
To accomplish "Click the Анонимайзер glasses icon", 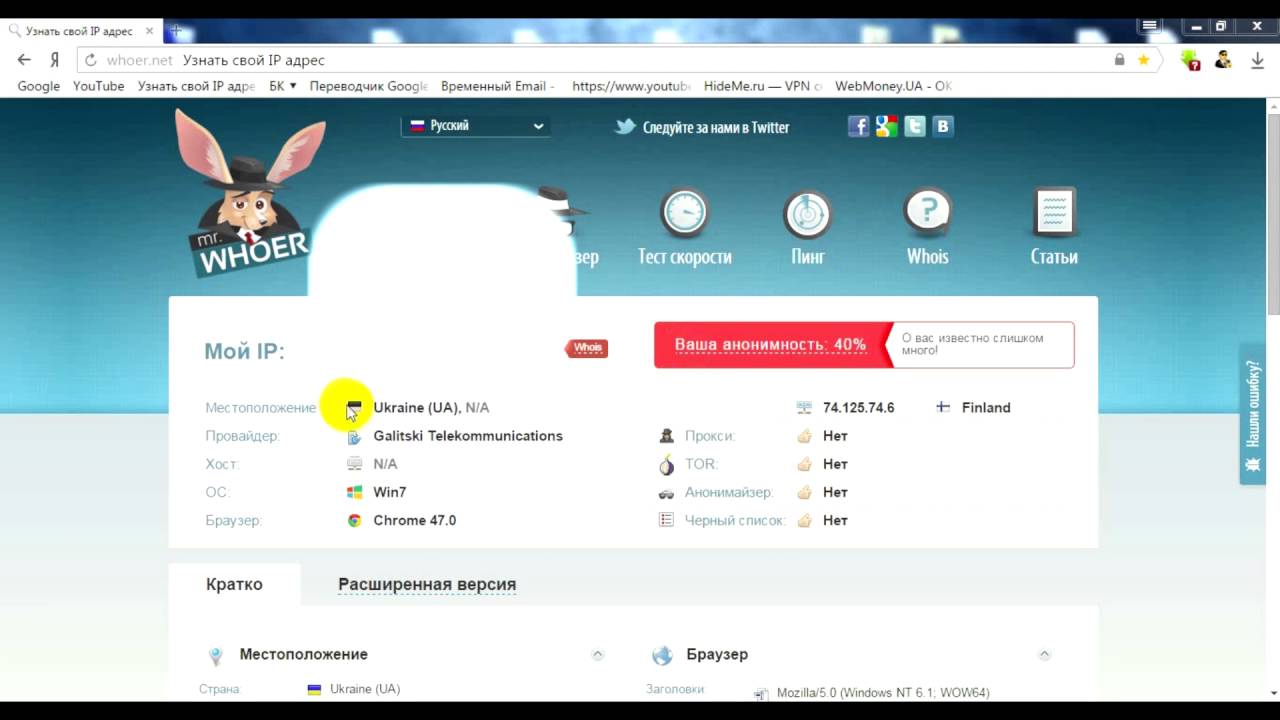I will pyautogui.click(x=667, y=493).
